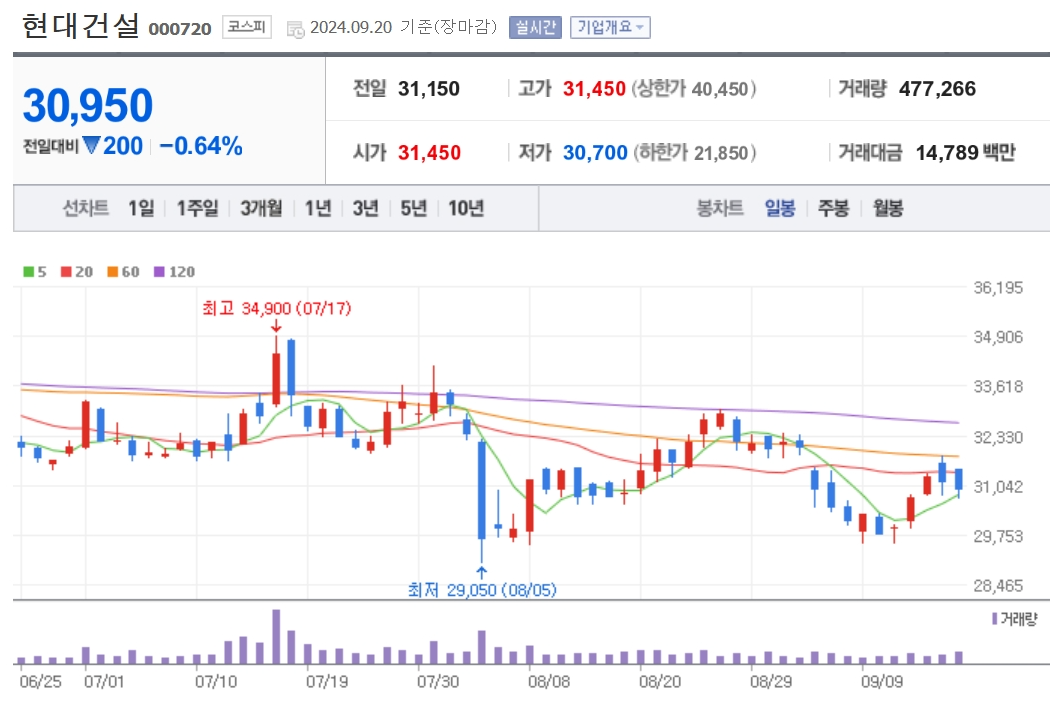Select the 5년 line chart period
1050x703 pixels.
click(x=414, y=208)
